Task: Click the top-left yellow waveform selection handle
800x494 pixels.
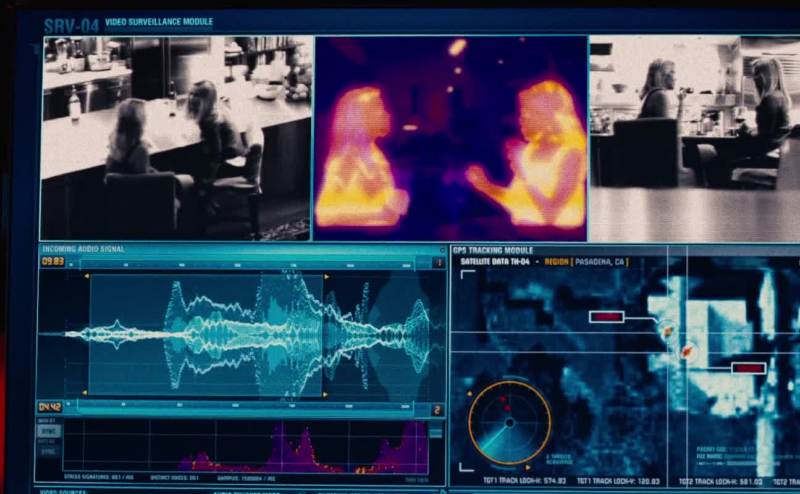Action: 86,276
